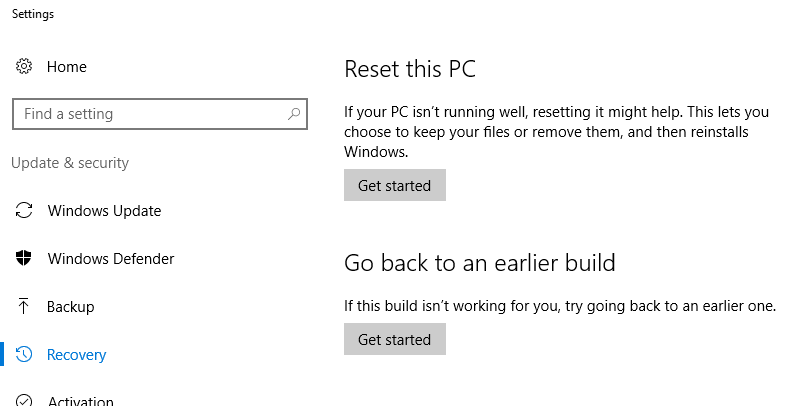Open the Home settings page label
Viewport: 793px width, 406px height.
pos(66,67)
